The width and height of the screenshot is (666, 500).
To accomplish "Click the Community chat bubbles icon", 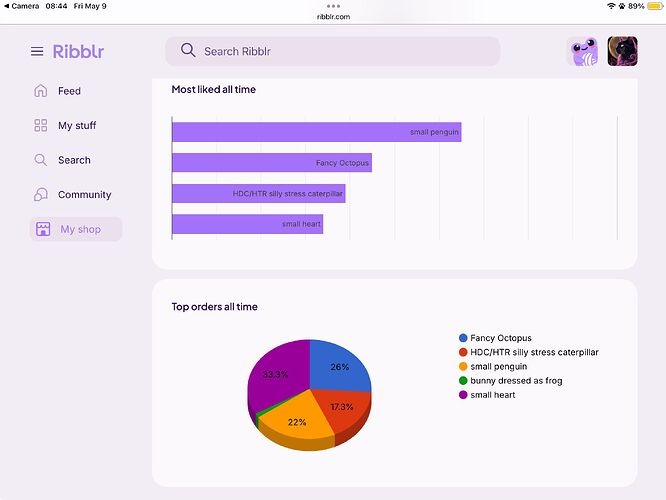I will point(41,195).
